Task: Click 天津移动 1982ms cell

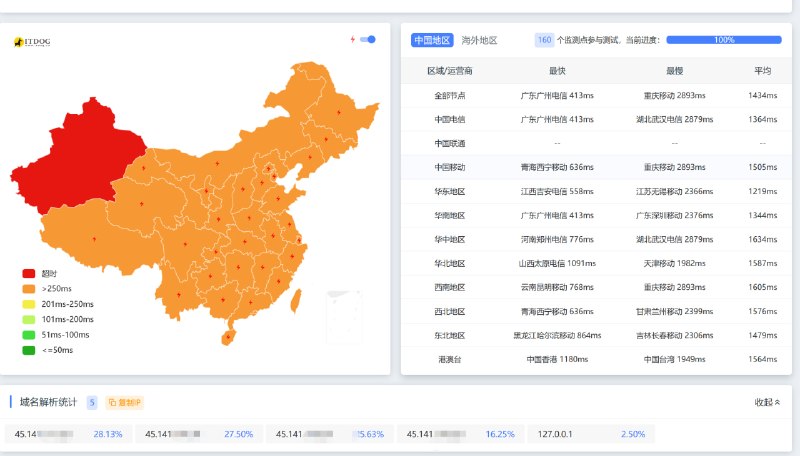Action: [x=674, y=263]
